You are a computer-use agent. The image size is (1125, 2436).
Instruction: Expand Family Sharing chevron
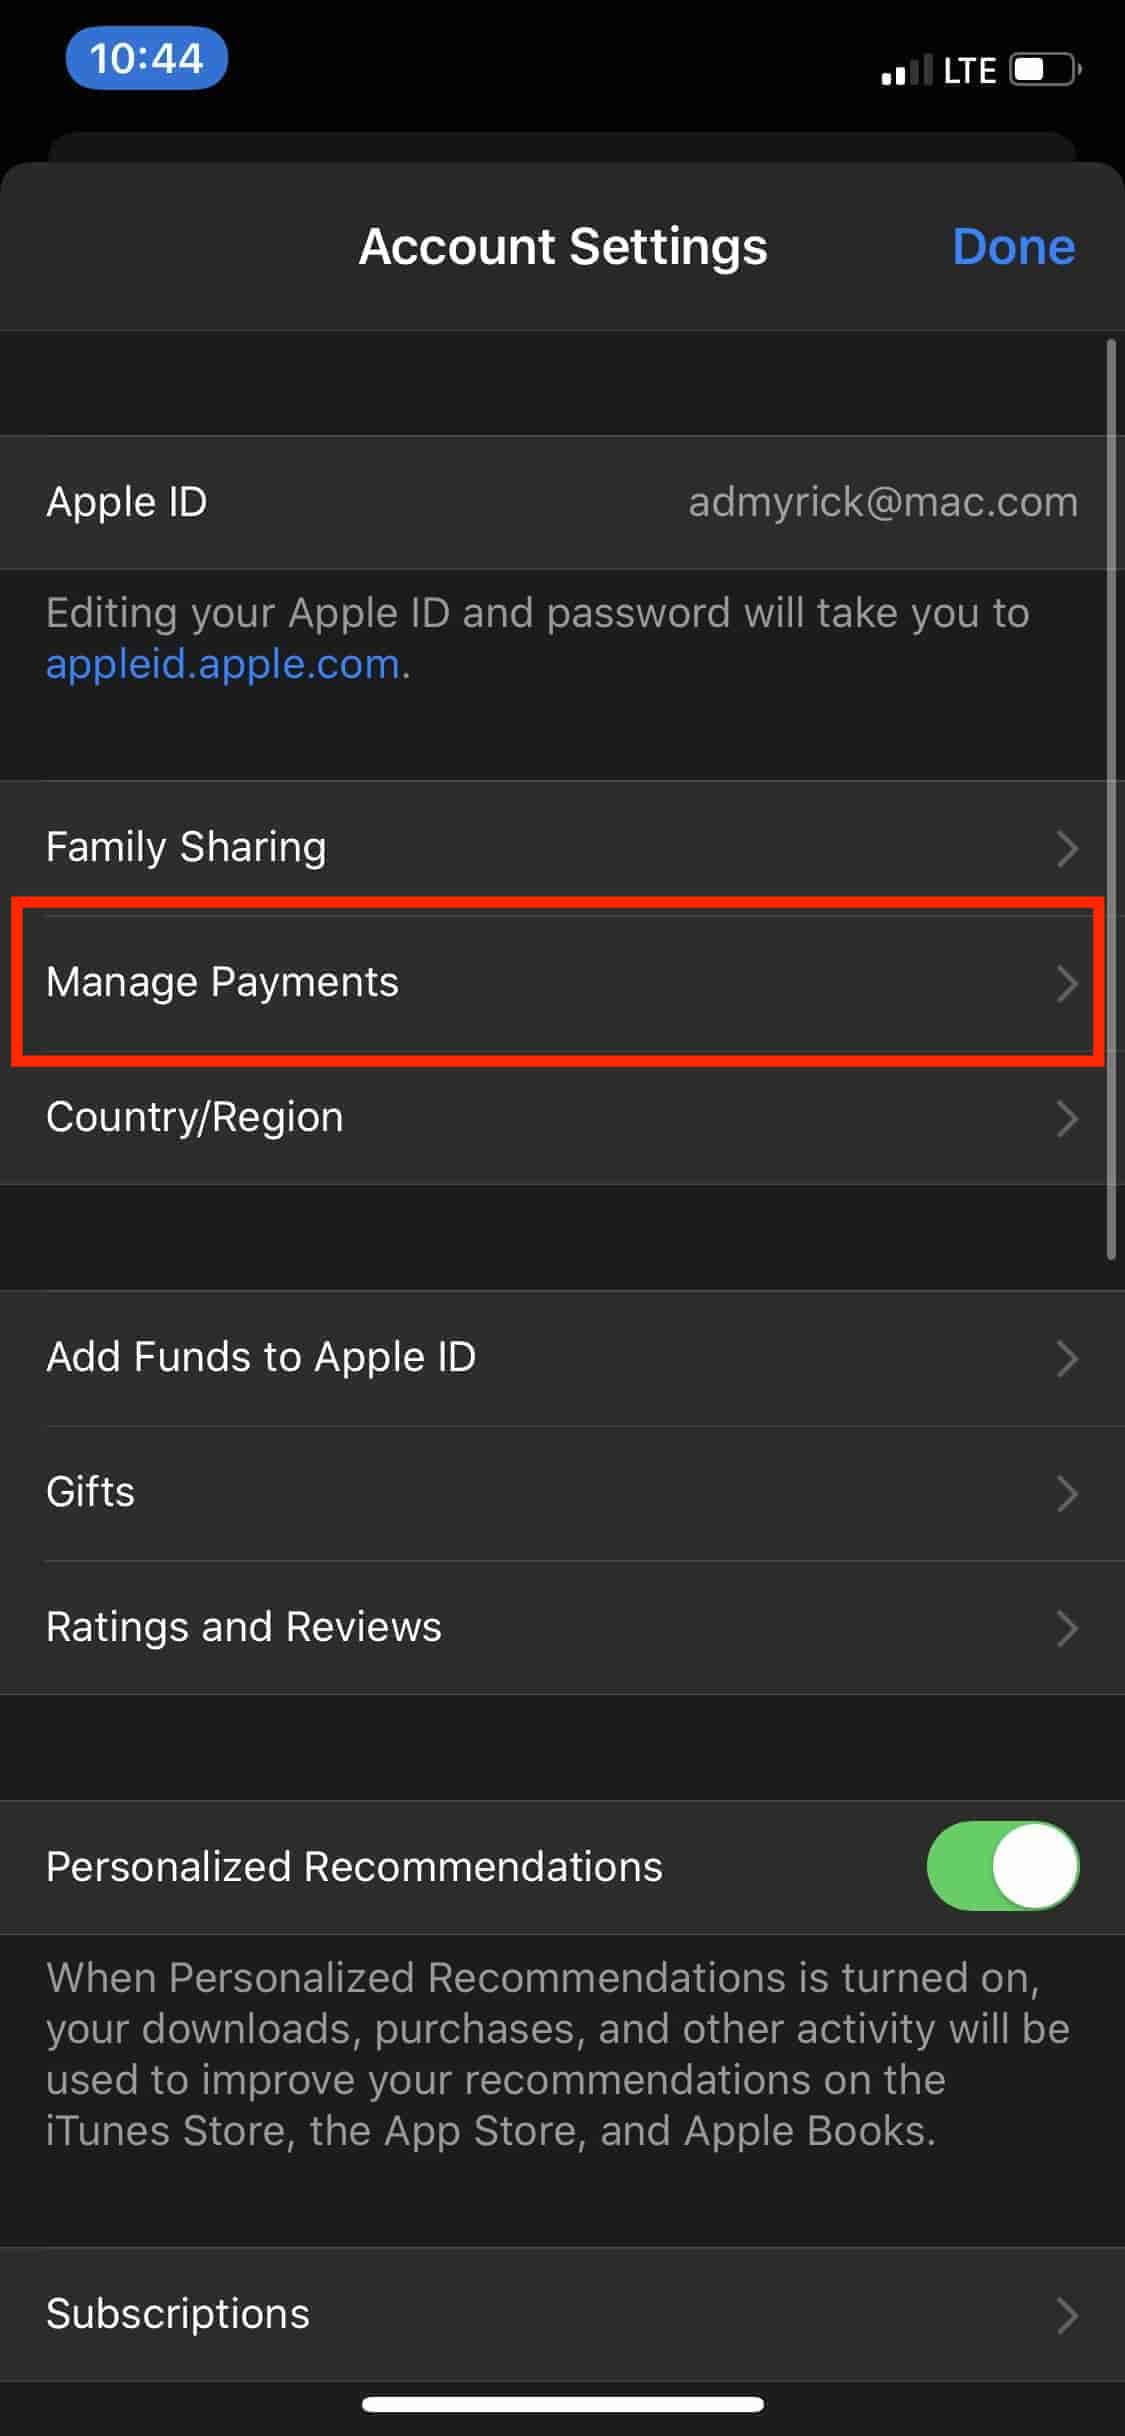pyautogui.click(x=1068, y=848)
